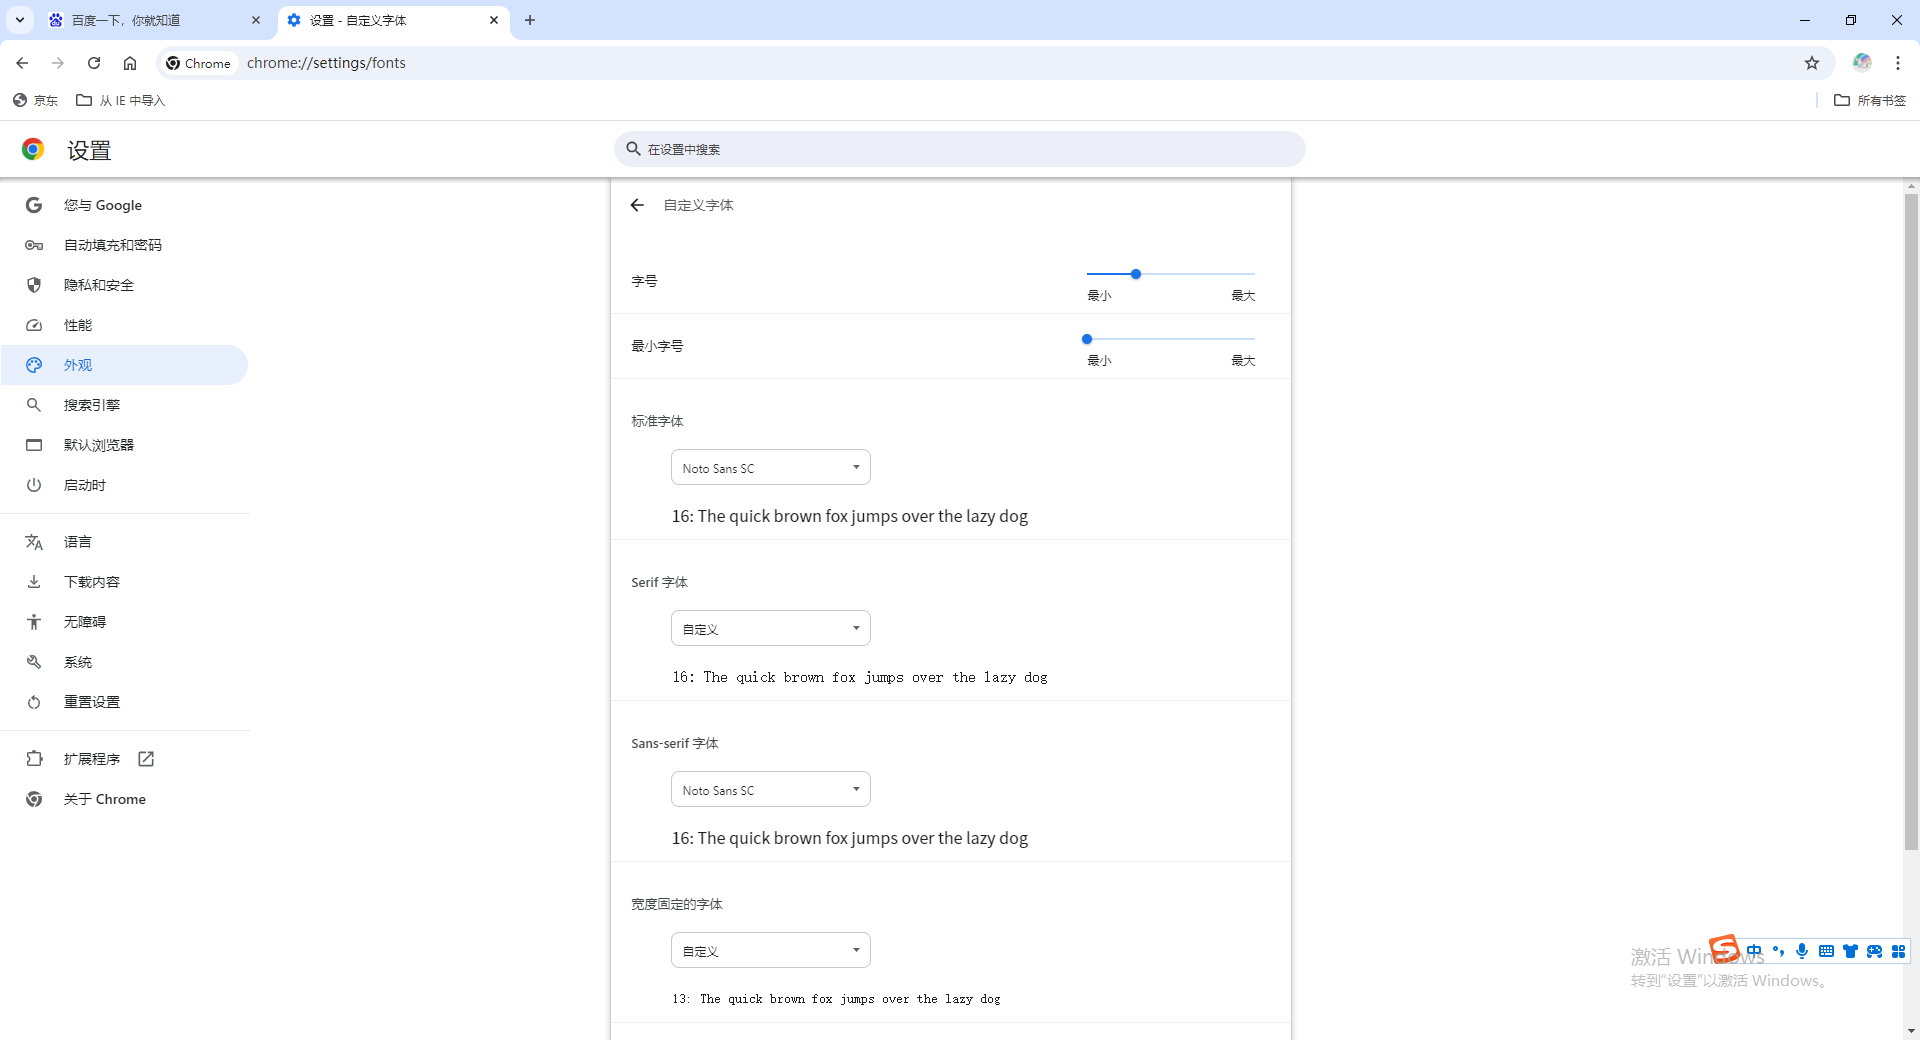Open the 自动填充和密码 settings section

point(124,245)
